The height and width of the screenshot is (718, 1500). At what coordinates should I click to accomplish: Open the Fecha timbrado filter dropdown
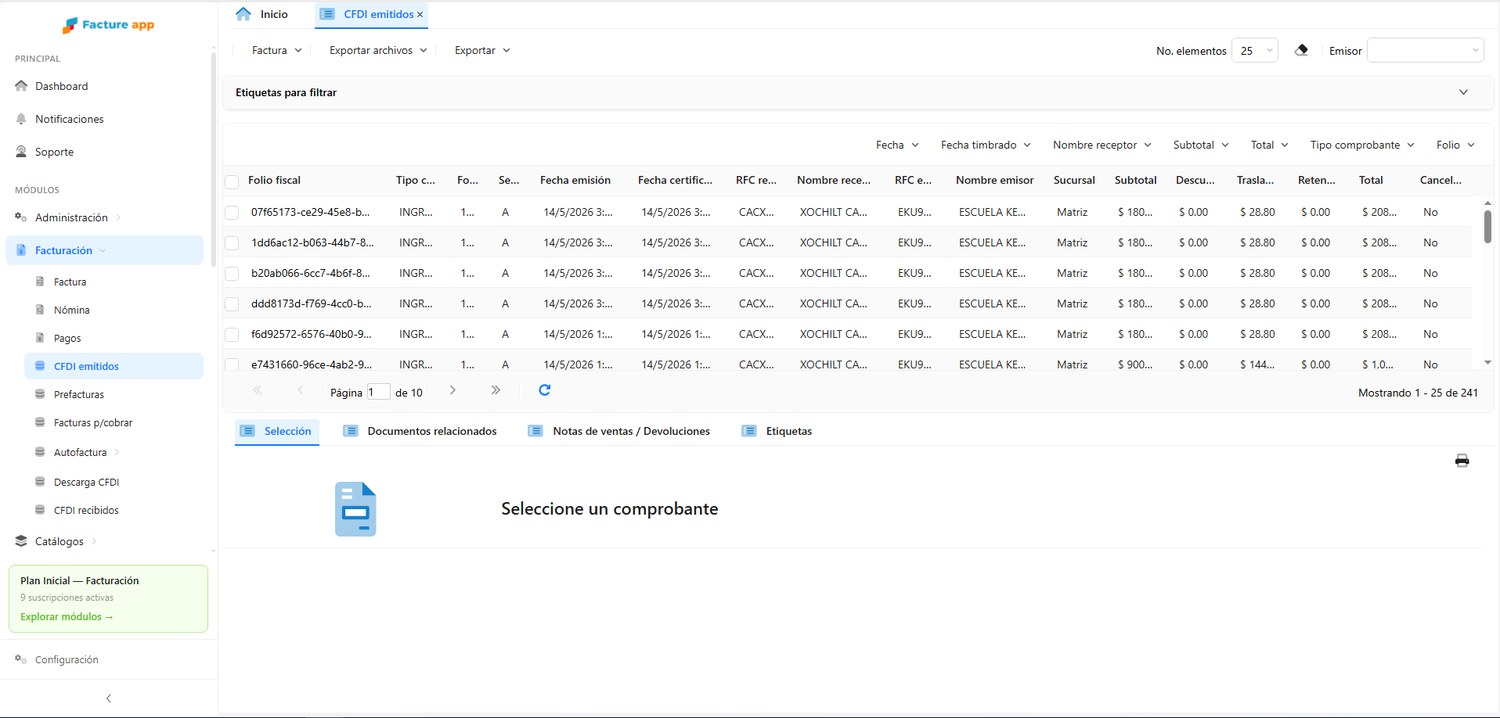pyautogui.click(x=986, y=145)
